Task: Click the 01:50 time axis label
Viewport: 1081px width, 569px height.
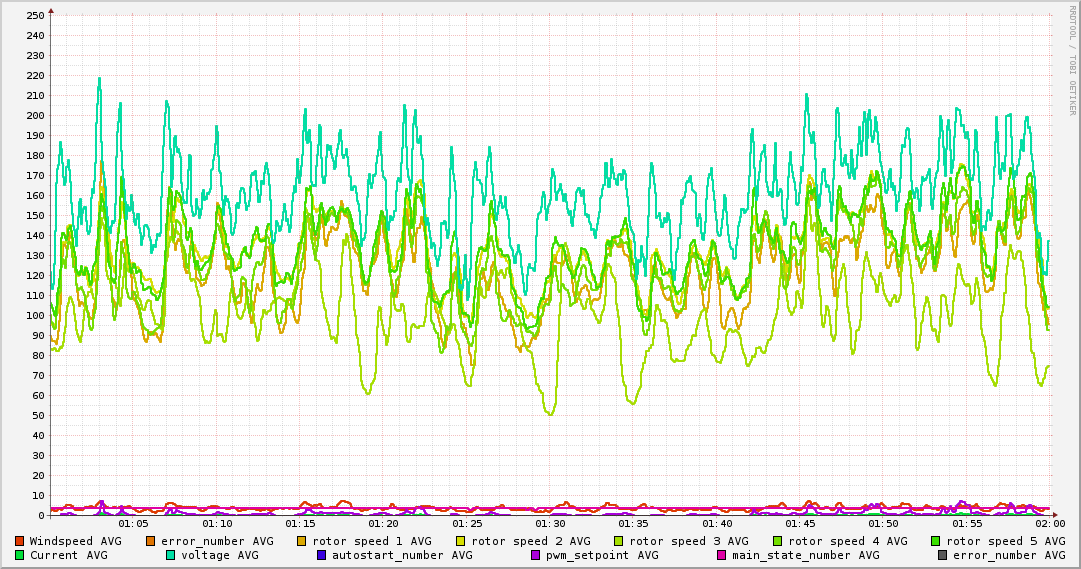Action: (x=884, y=524)
